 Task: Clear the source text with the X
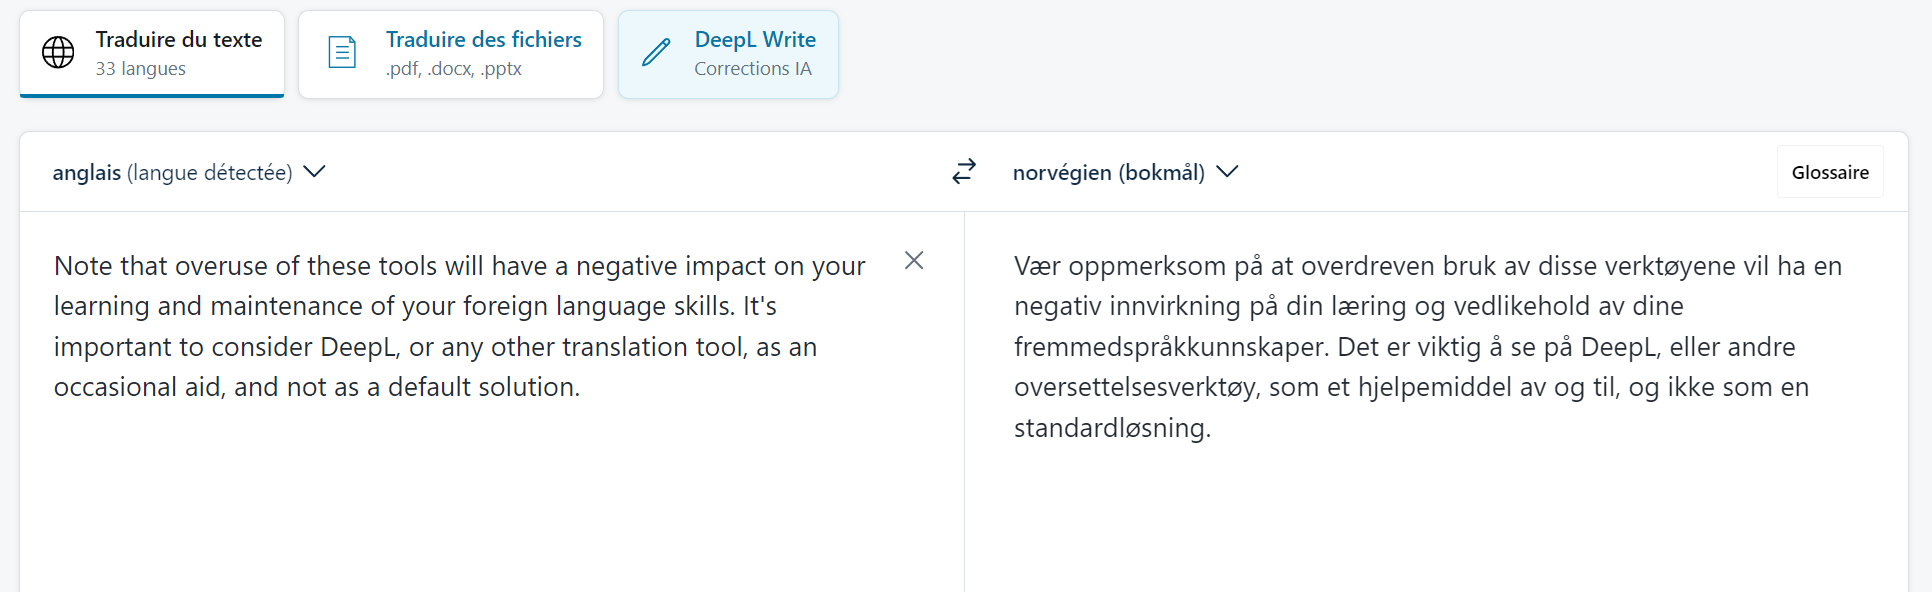pos(913,261)
